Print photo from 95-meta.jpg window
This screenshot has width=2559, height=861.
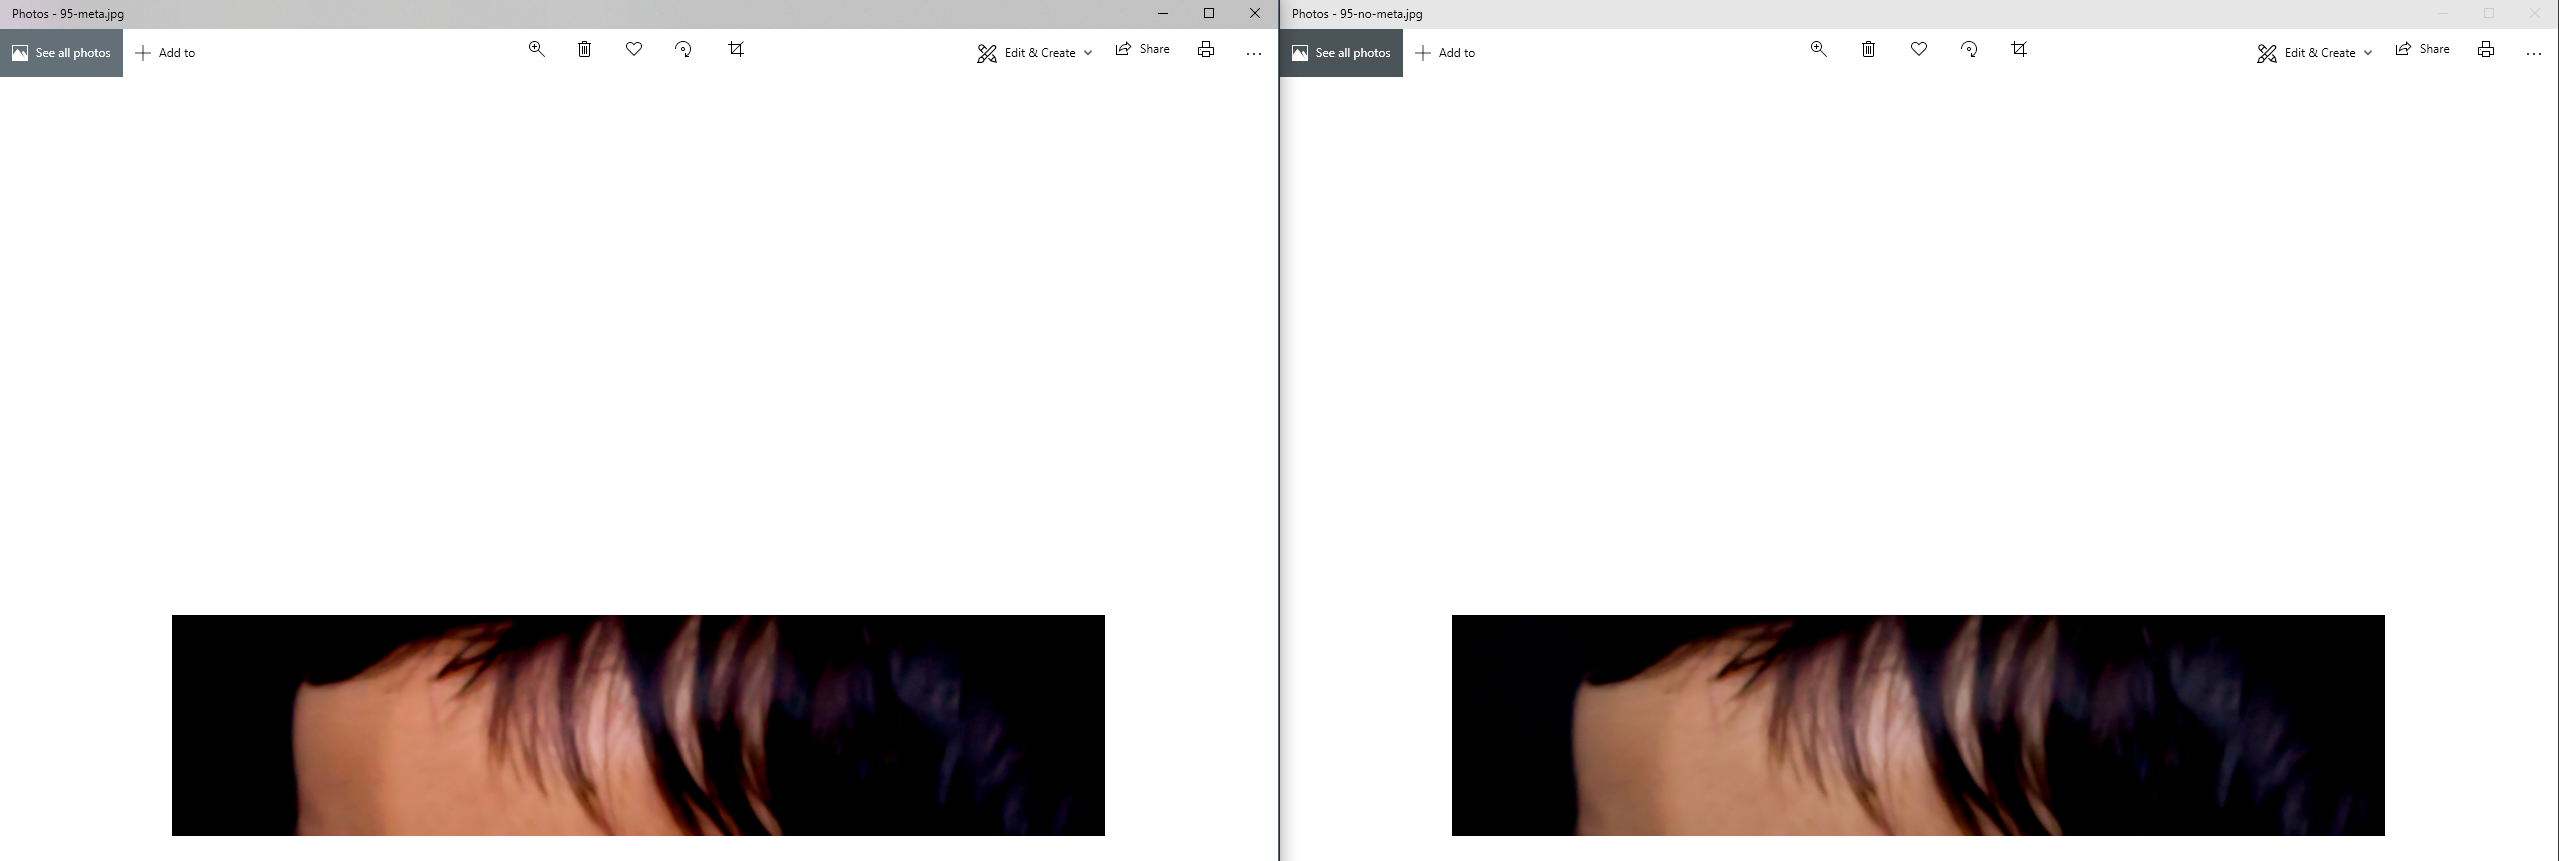1206,49
